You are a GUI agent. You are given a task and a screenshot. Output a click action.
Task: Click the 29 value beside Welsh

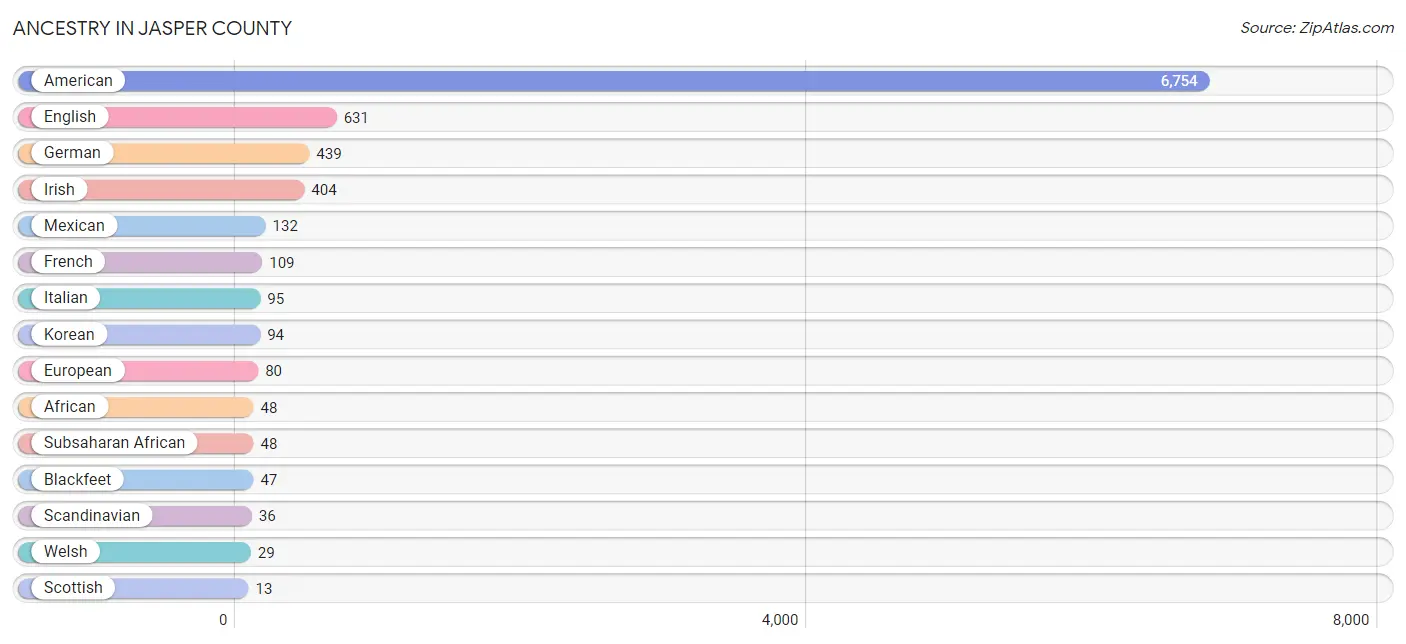(265, 553)
